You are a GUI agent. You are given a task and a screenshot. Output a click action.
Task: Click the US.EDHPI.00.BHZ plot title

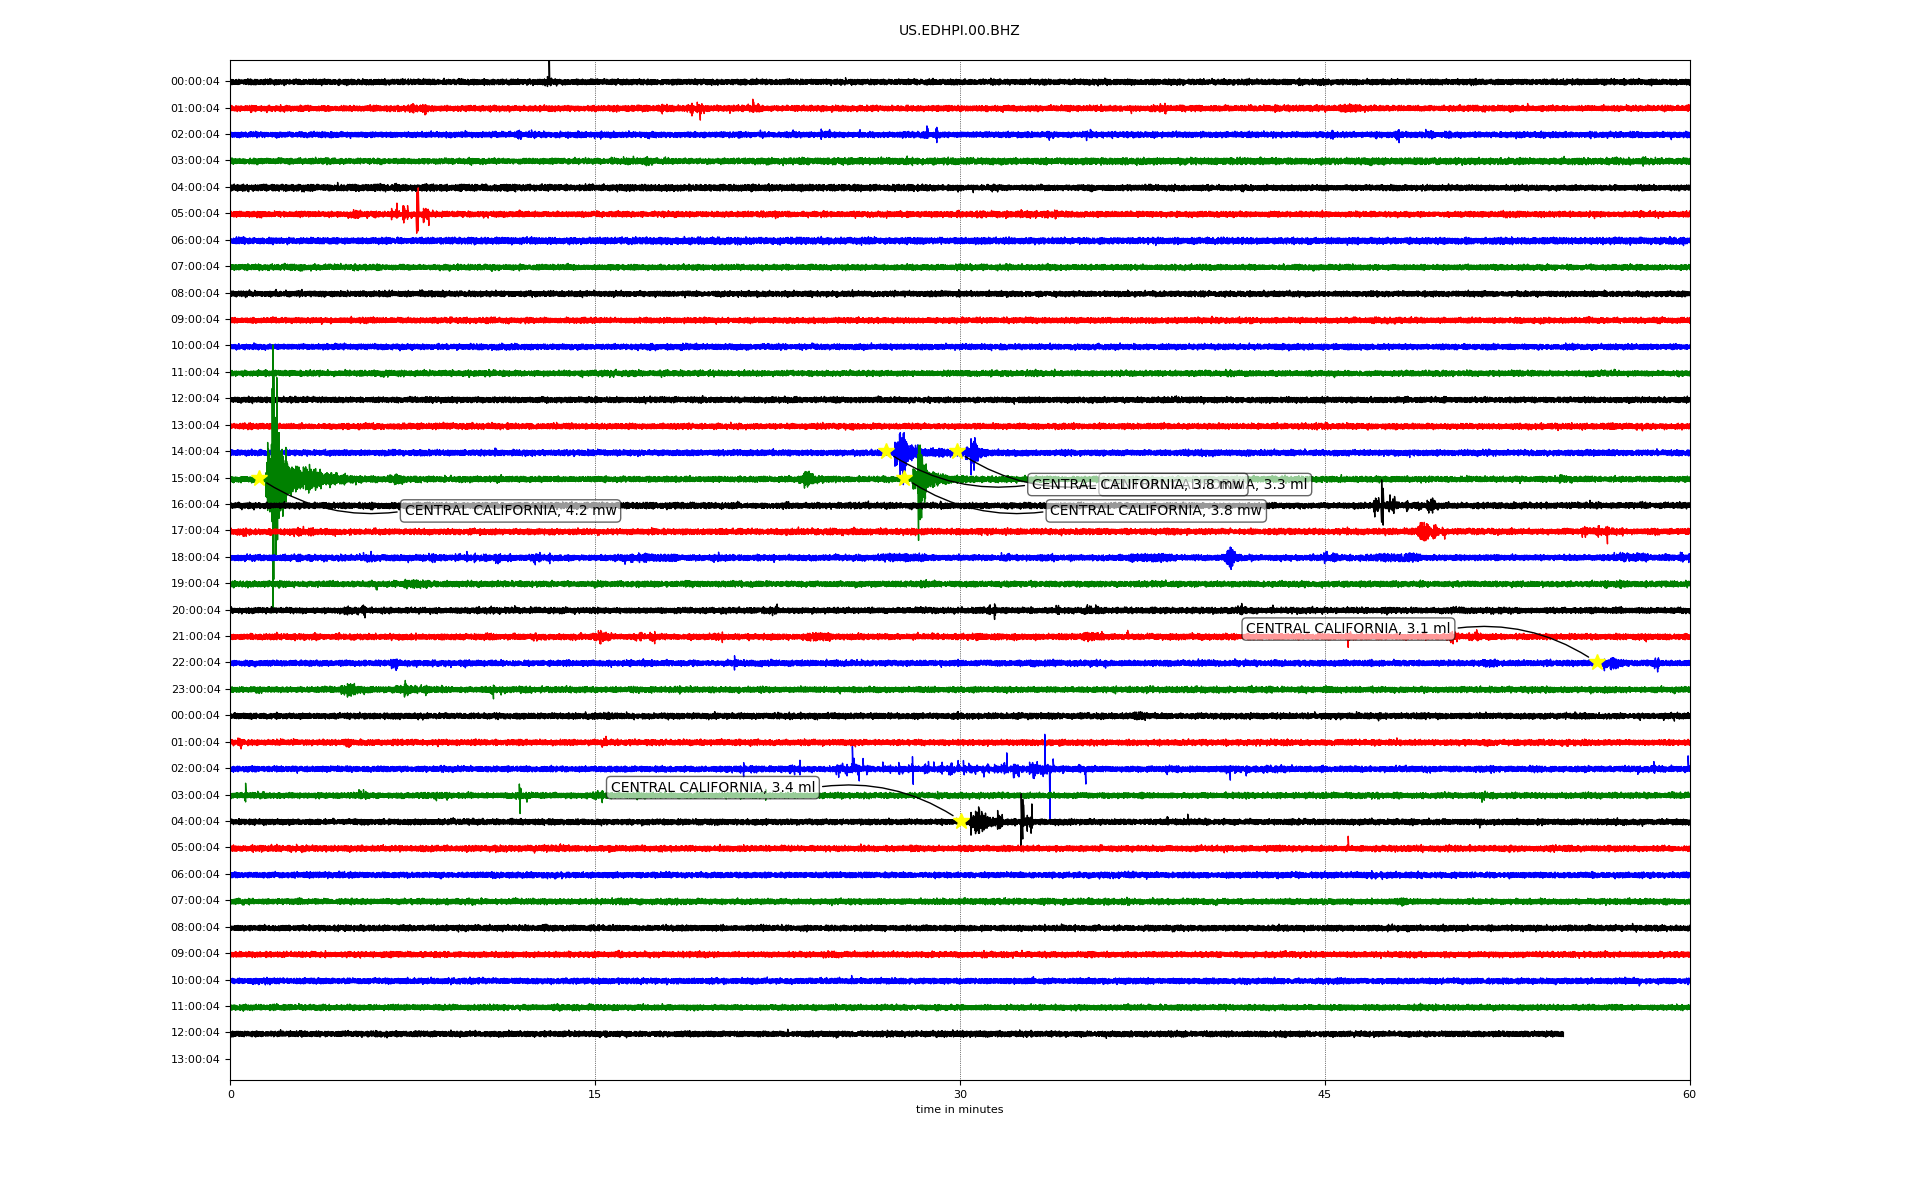click(x=959, y=31)
